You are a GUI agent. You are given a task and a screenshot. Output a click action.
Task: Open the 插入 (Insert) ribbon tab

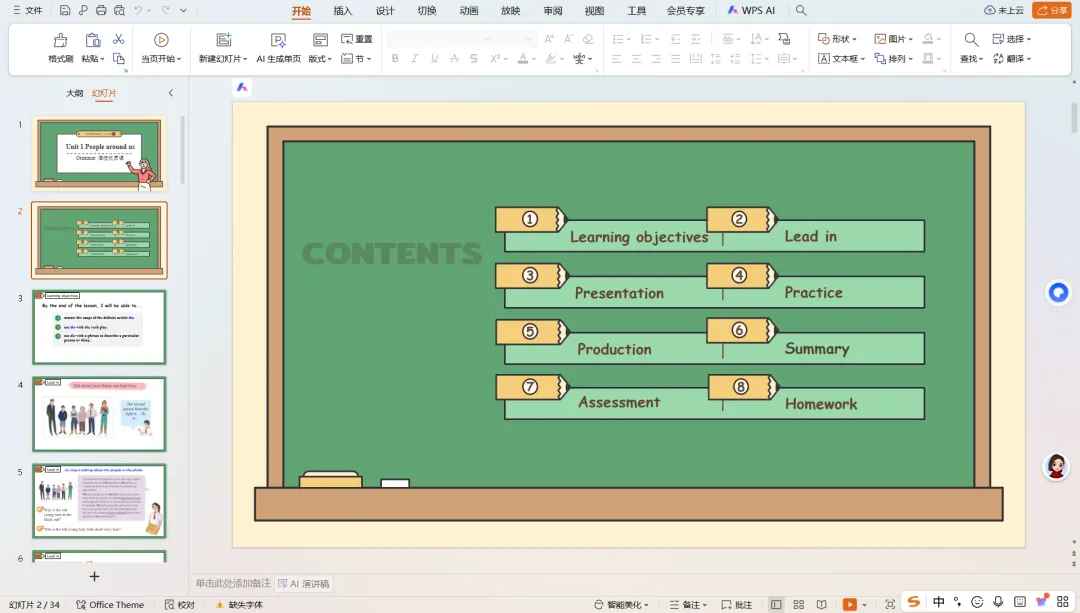pyautogui.click(x=343, y=11)
